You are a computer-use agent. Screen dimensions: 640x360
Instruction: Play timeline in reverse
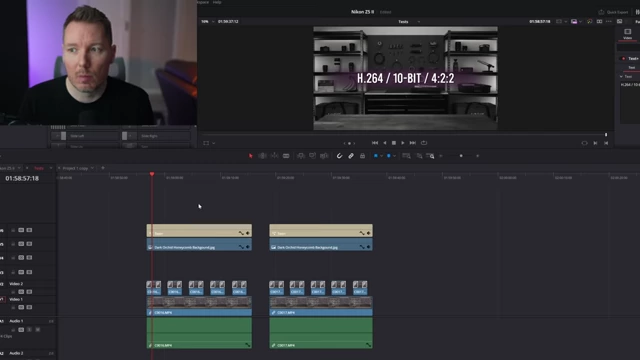(x=384, y=143)
